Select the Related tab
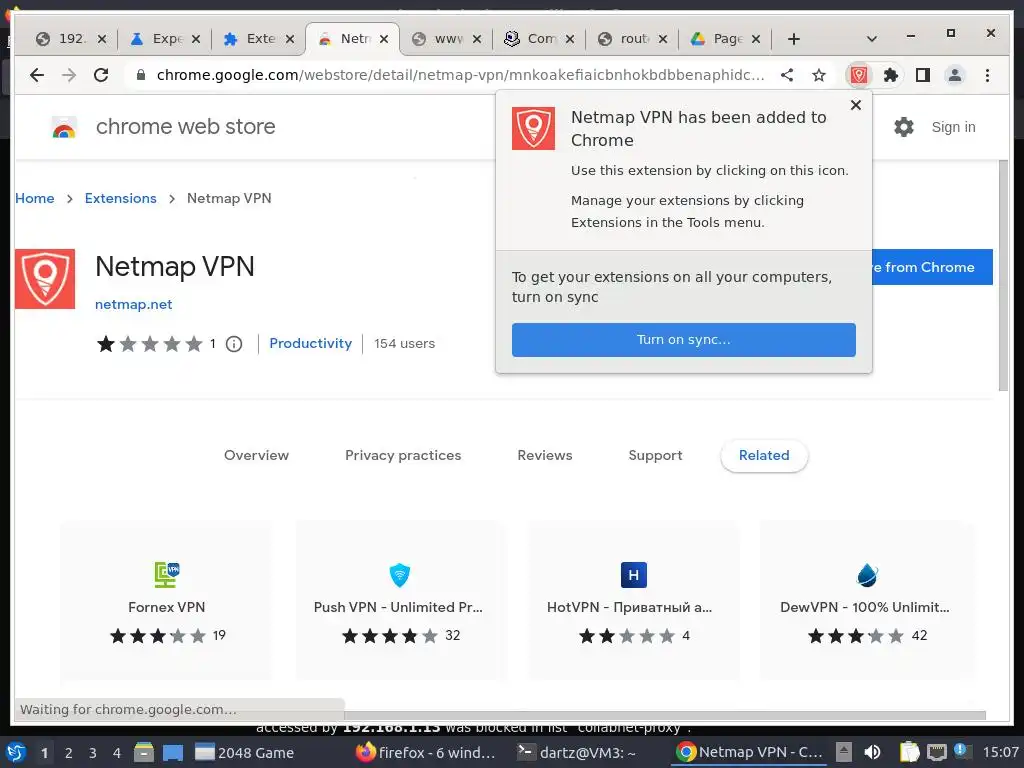The height and width of the screenshot is (768, 1024). (764, 455)
